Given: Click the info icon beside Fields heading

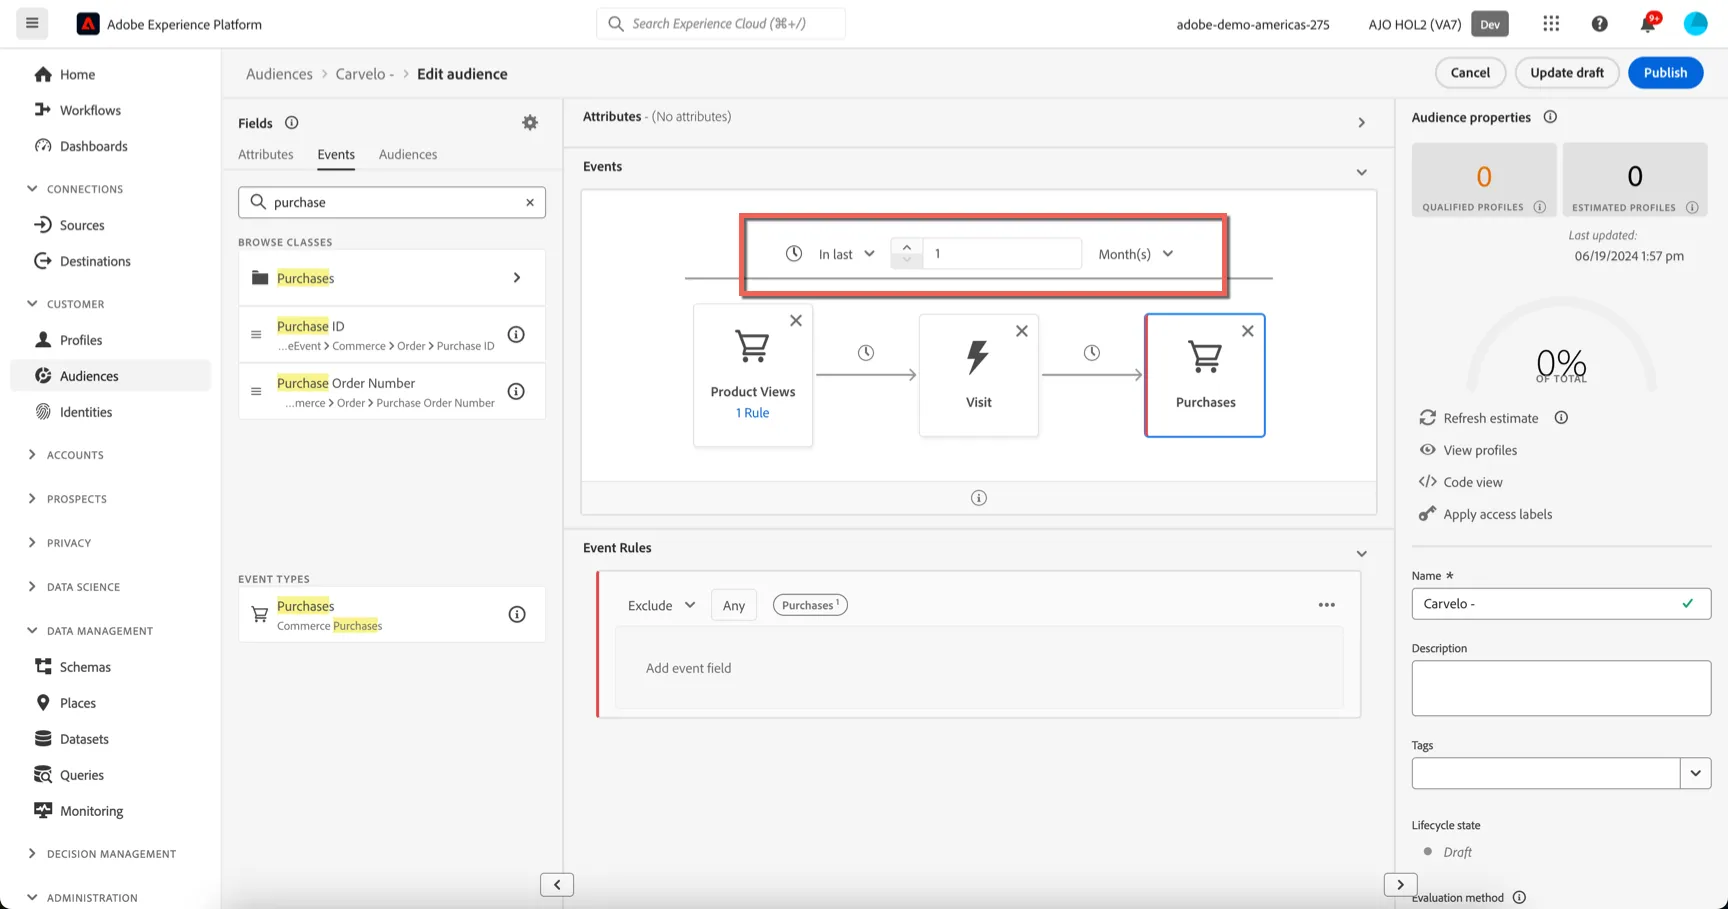Looking at the screenshot, I should 292,123.
